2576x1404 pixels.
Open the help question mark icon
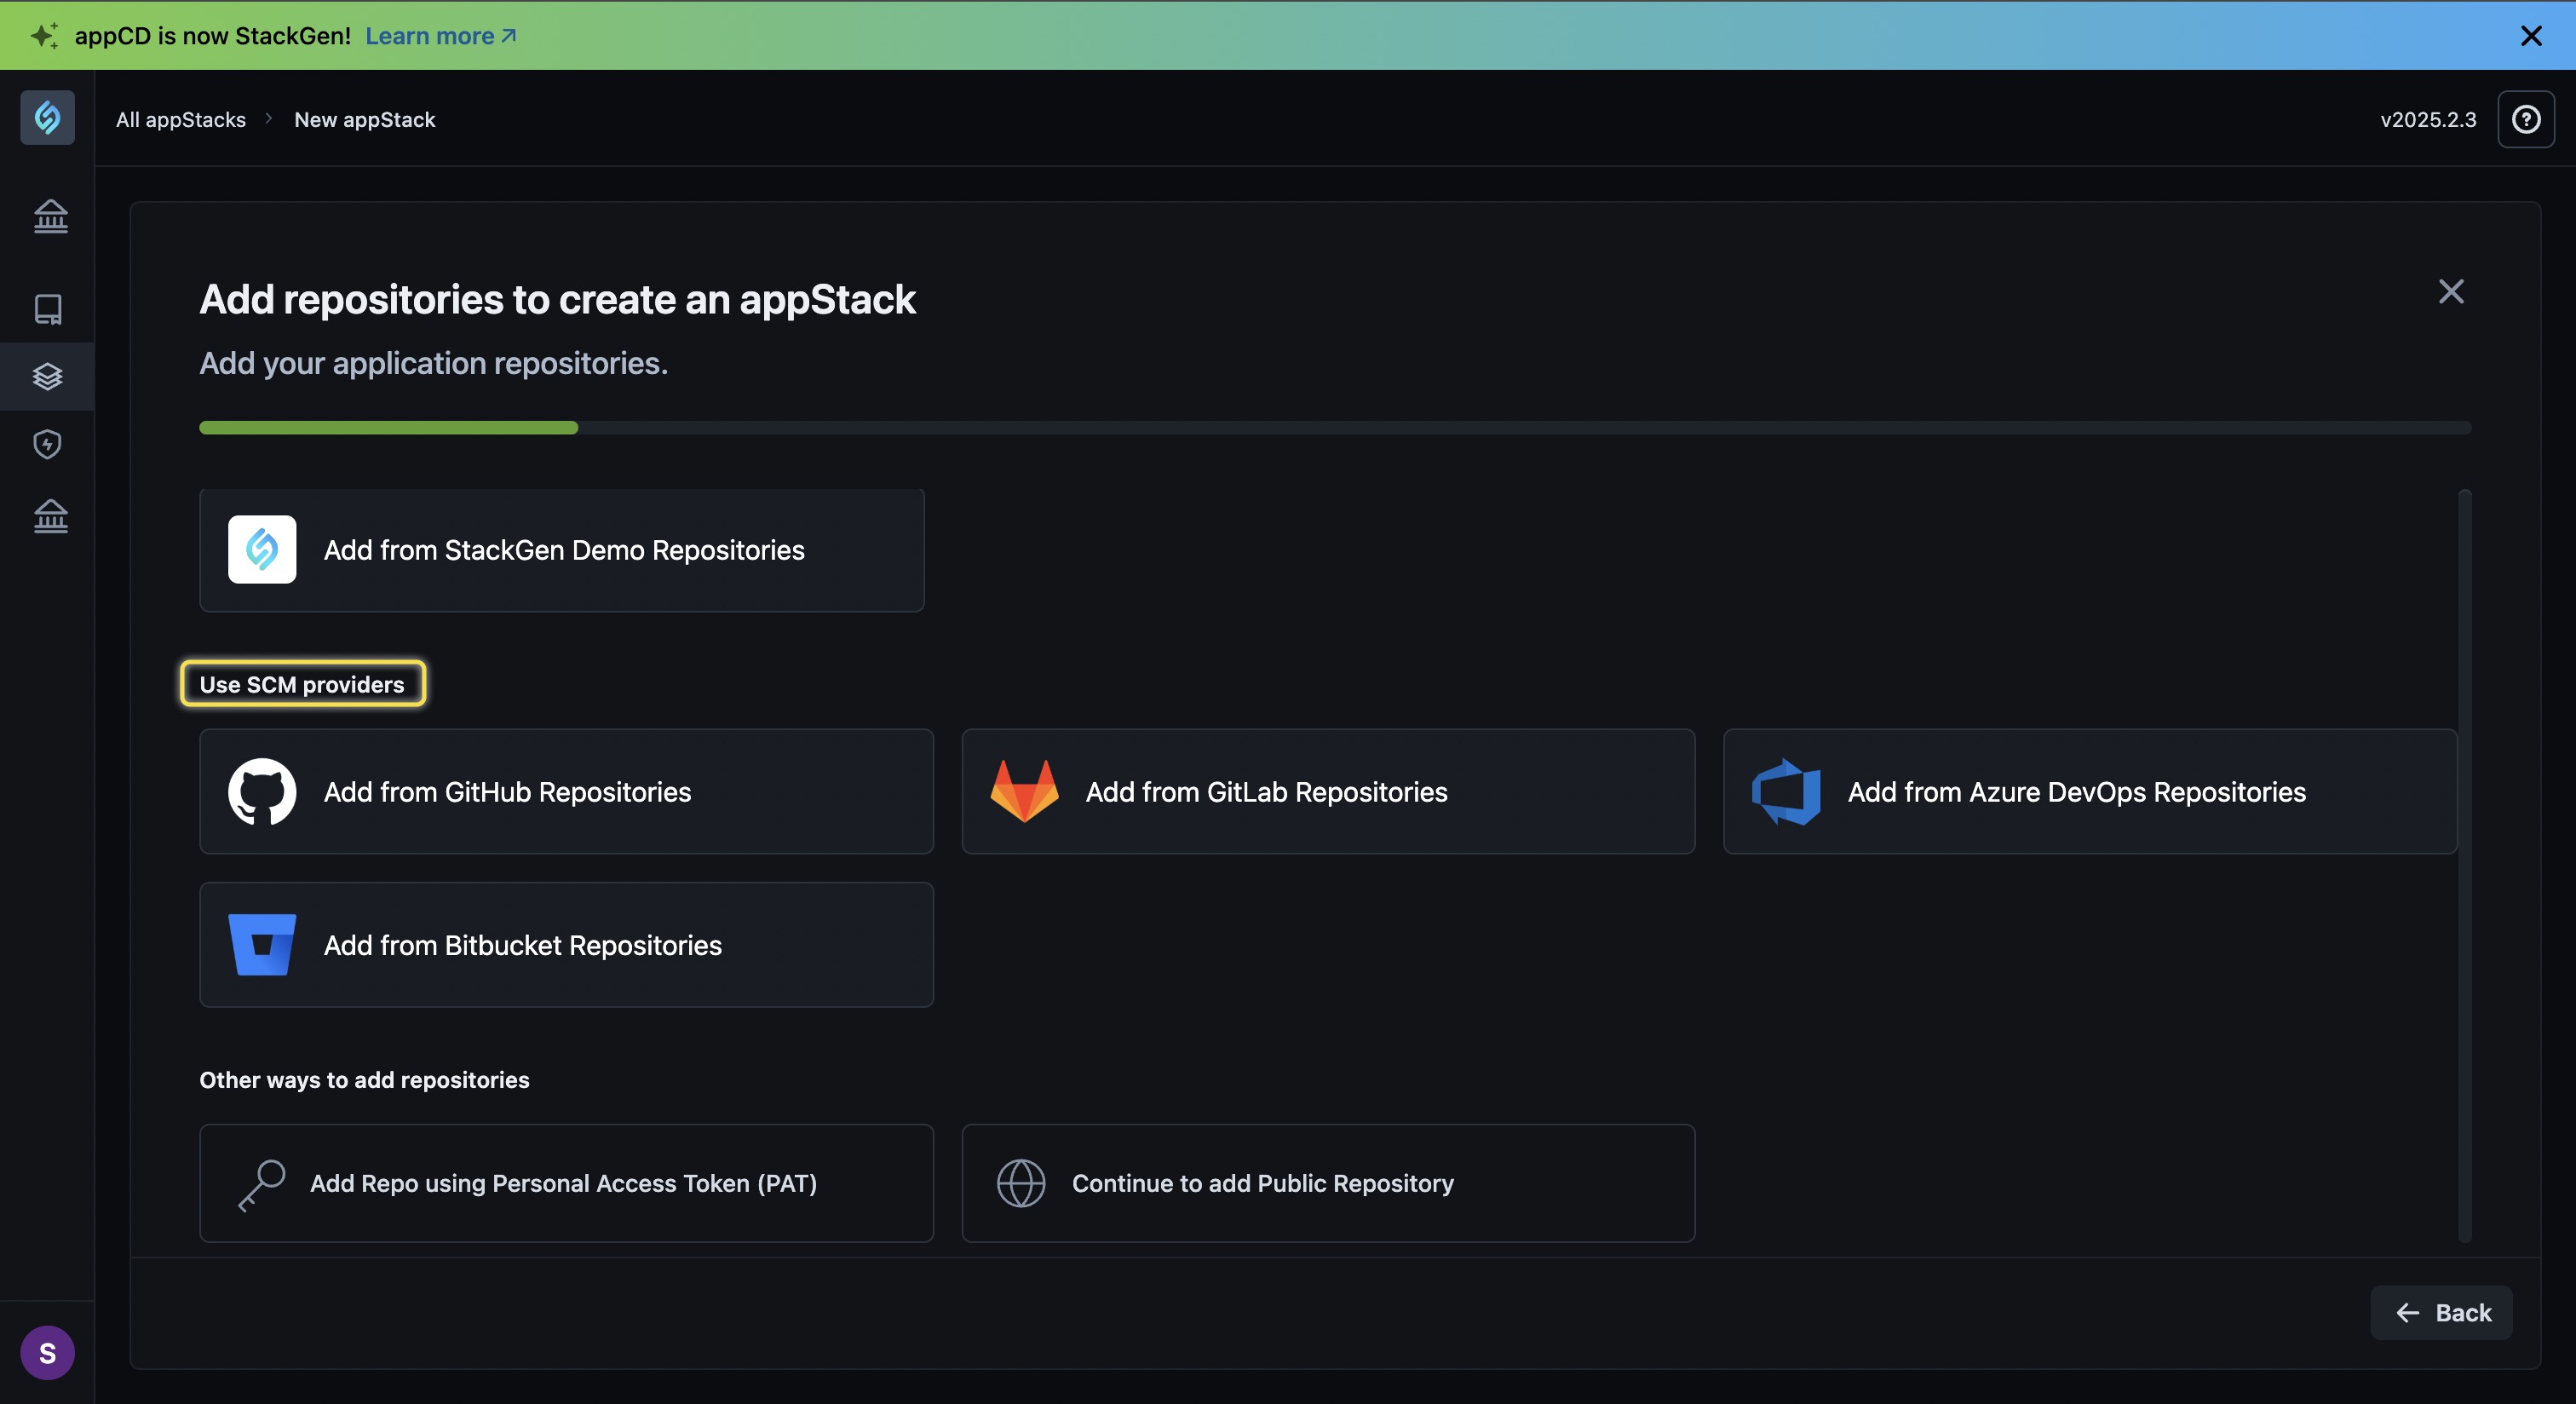[2526, 119]
